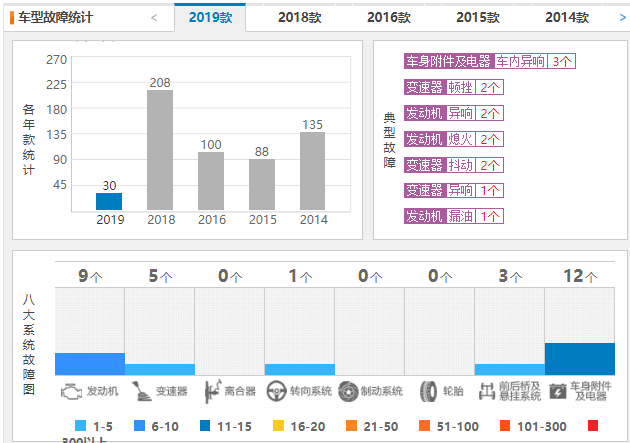Viewport: 630px width, 443px height.
Task: Click the 16-20 yellow legend swatch
Action: [278, 425]
